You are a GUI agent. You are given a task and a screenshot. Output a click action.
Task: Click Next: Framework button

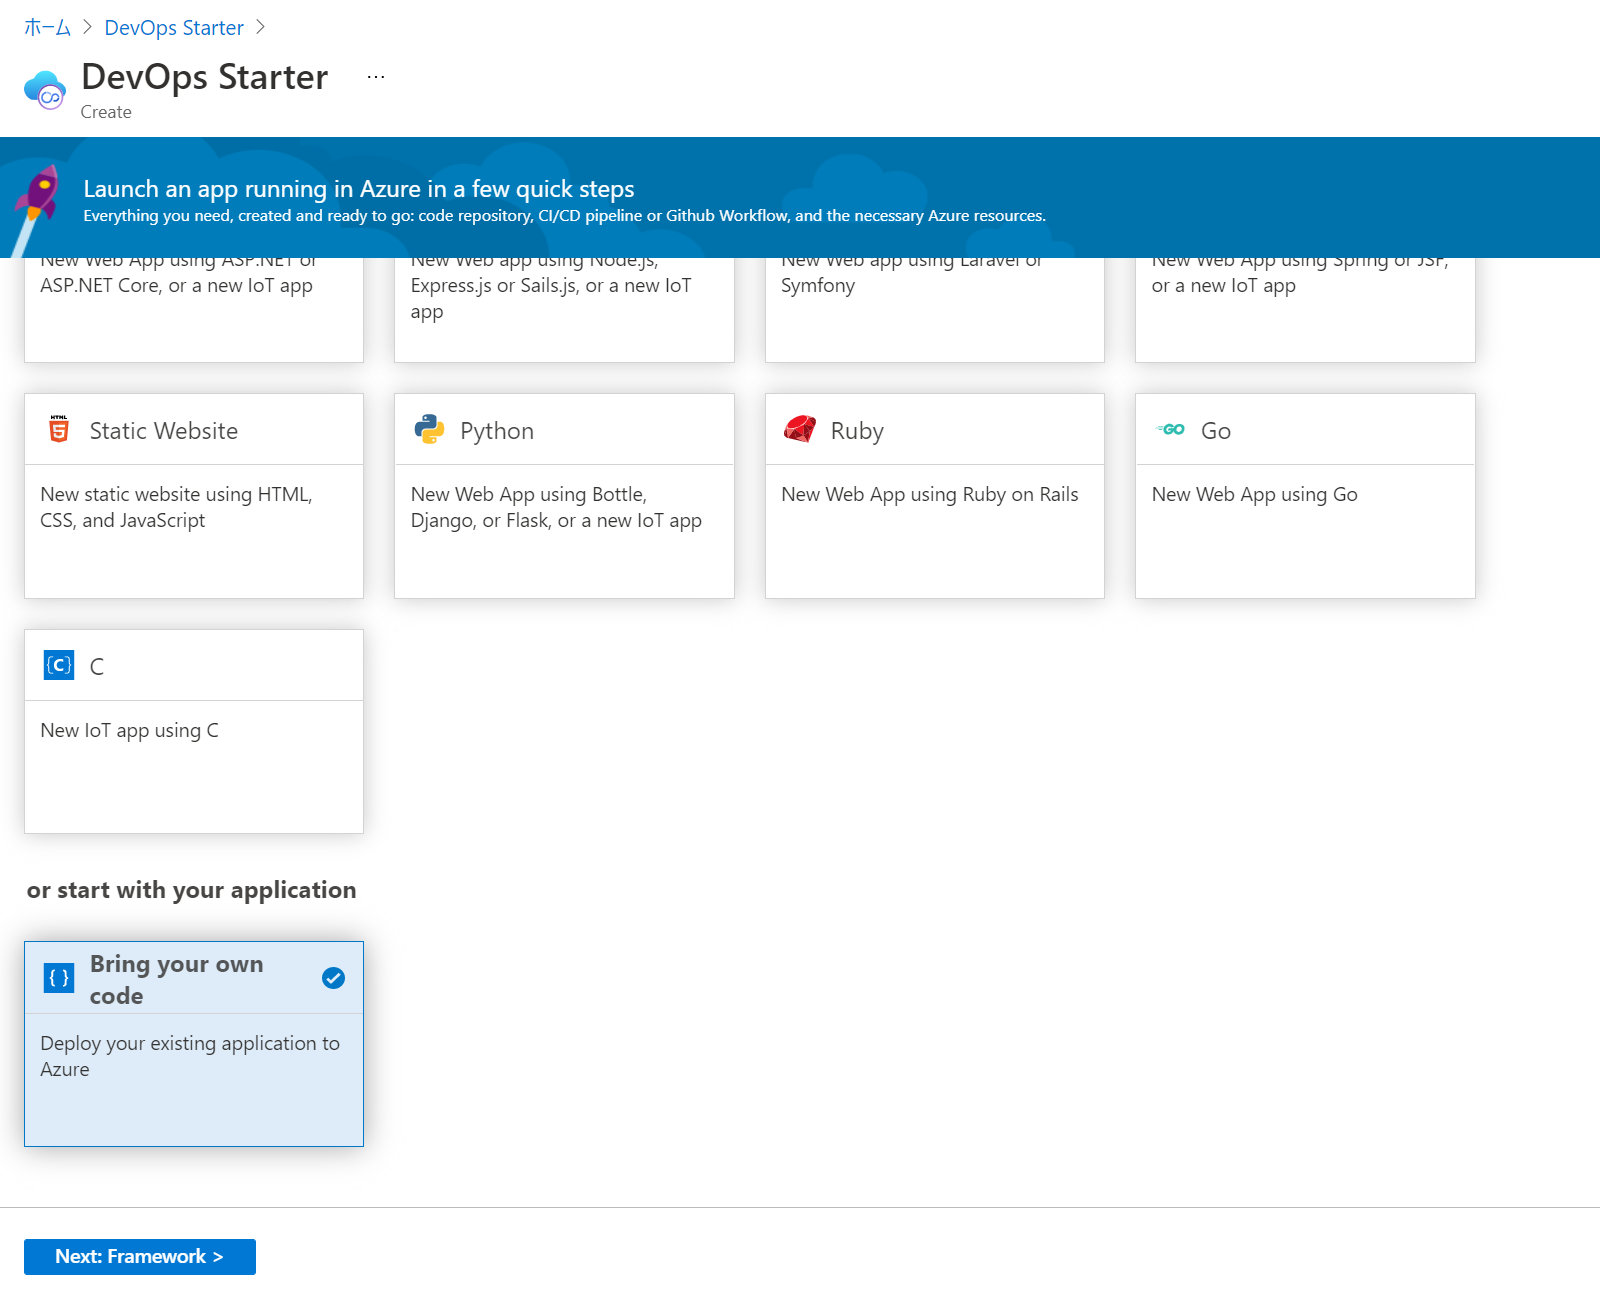140,1257
